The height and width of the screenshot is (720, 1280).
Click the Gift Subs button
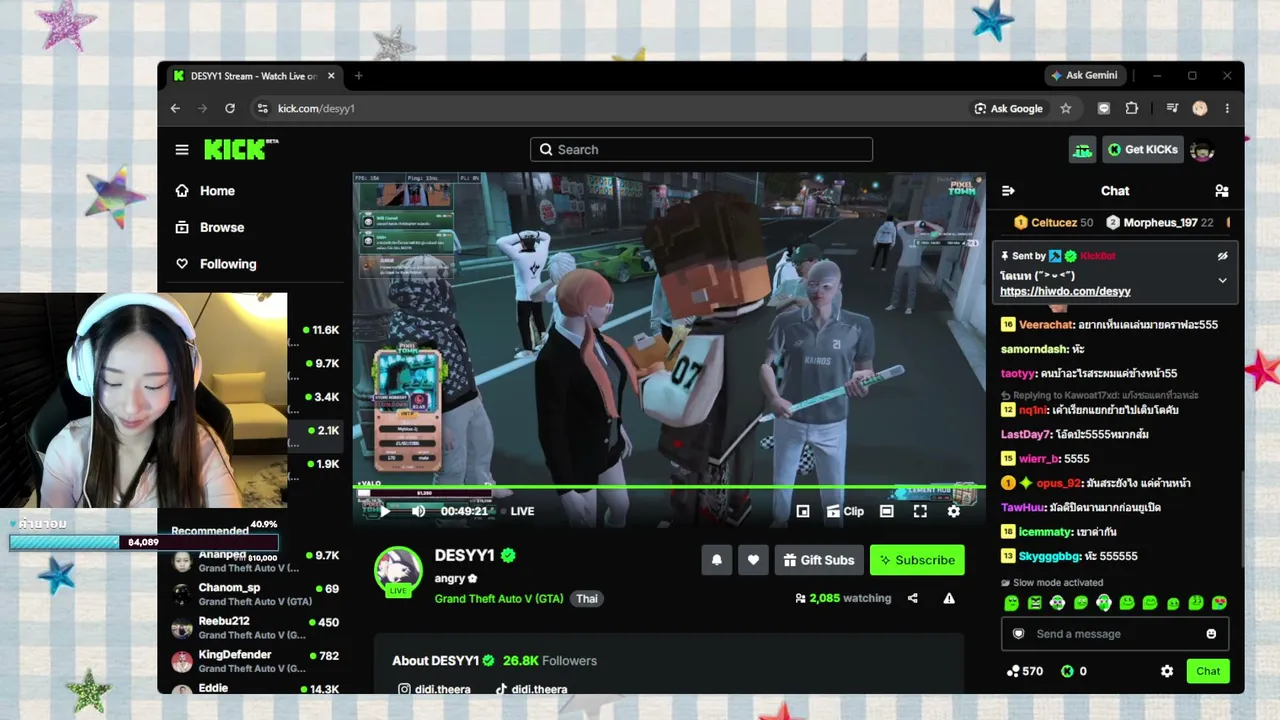click(x=819, y=560)
